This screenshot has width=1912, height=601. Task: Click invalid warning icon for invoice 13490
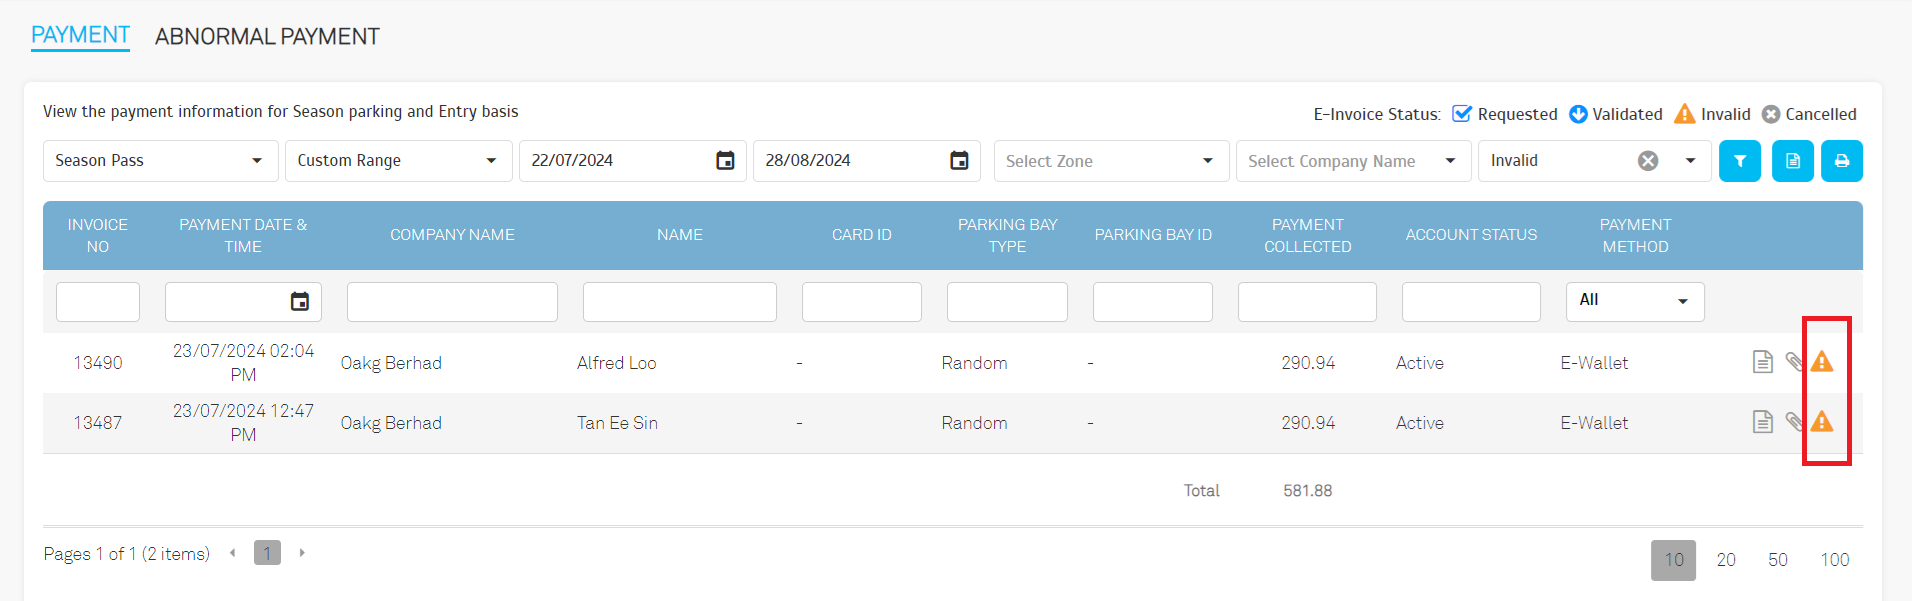coord(1822,362)
